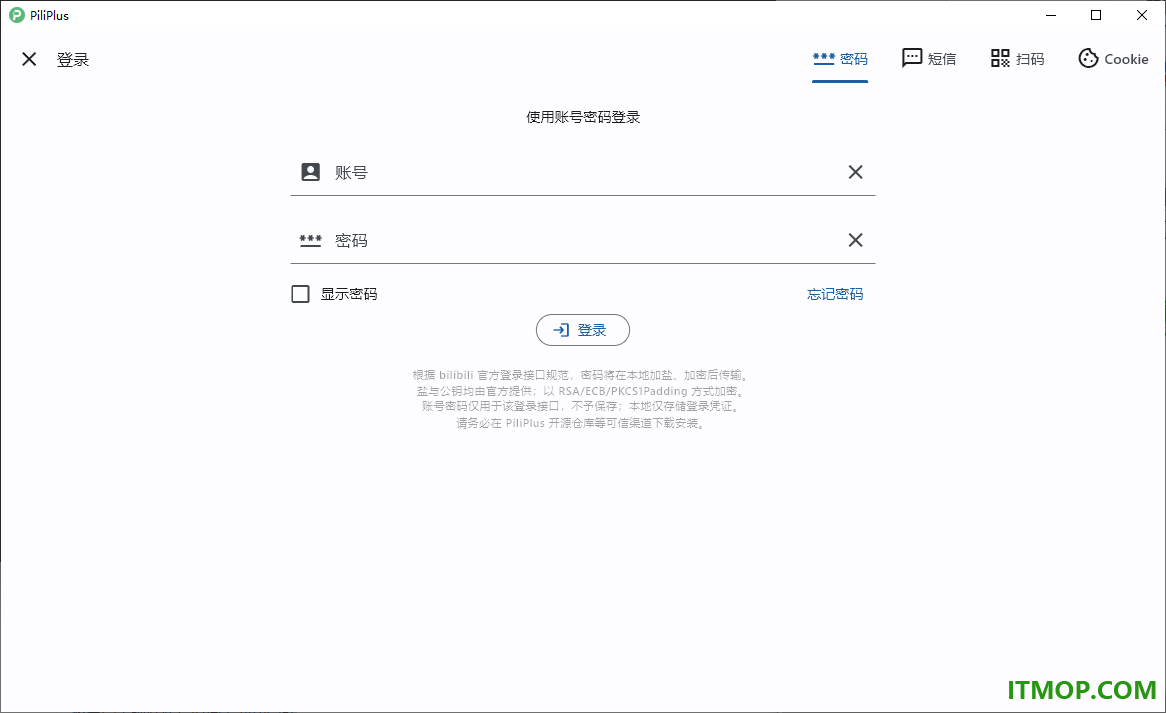1166x713 pixels.
Task: Clear the 账号 field with X icon
Action: [x=855, y=172]
